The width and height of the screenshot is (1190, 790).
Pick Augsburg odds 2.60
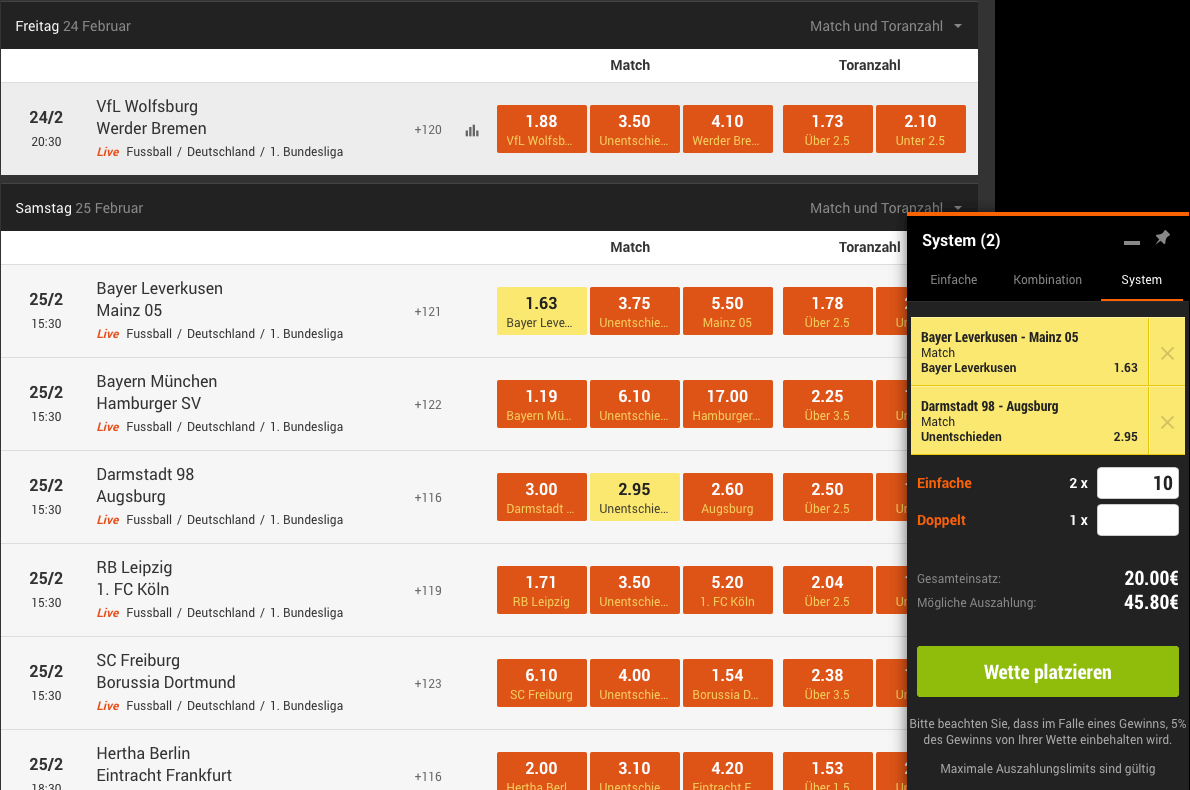[x=727, y=497]
